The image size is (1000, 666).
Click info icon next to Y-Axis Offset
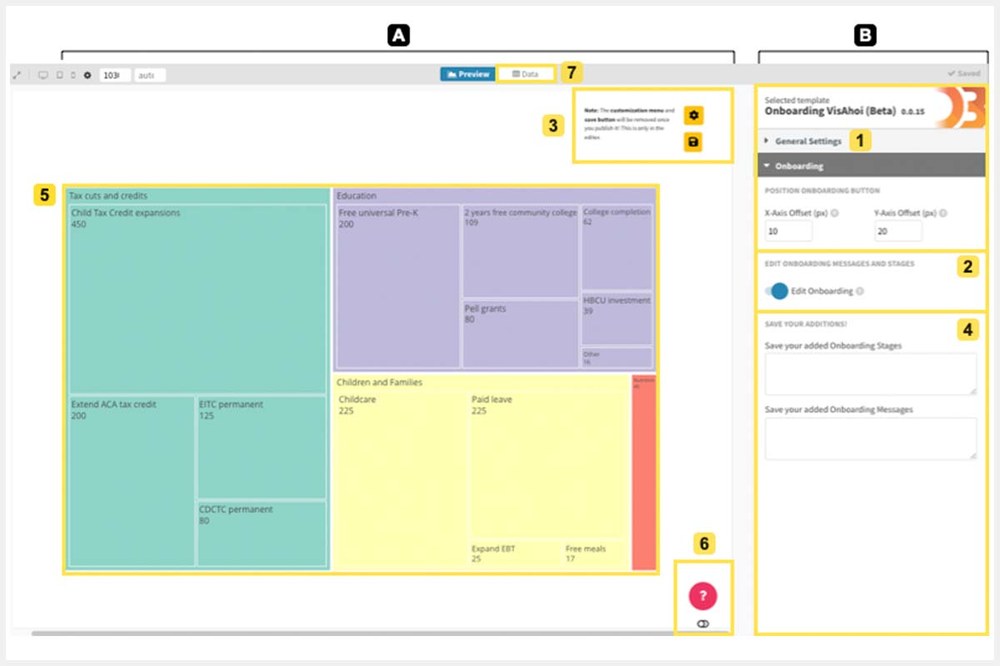942,213
